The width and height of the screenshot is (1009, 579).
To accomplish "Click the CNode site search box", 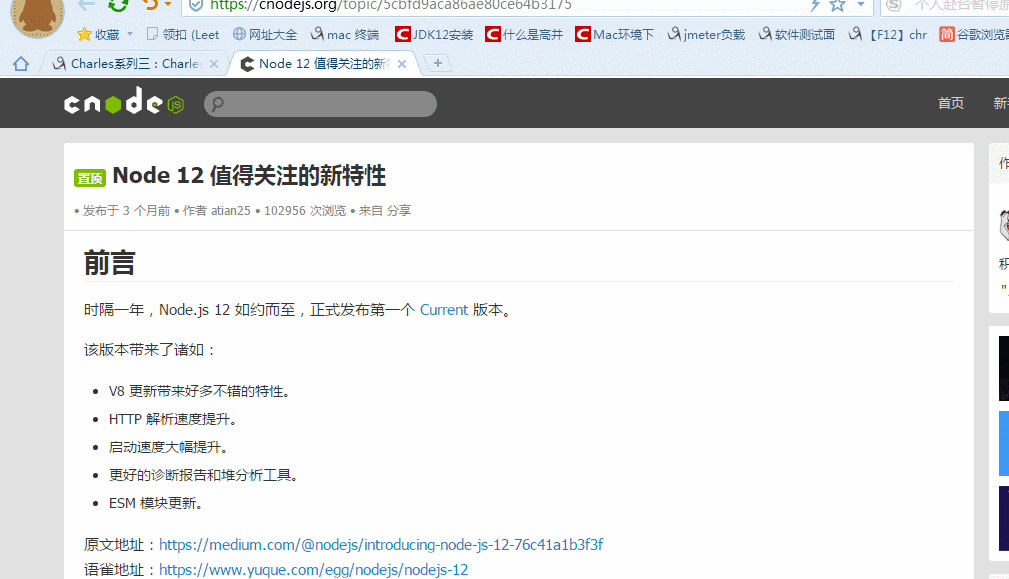I will click(x=320, y=104).
